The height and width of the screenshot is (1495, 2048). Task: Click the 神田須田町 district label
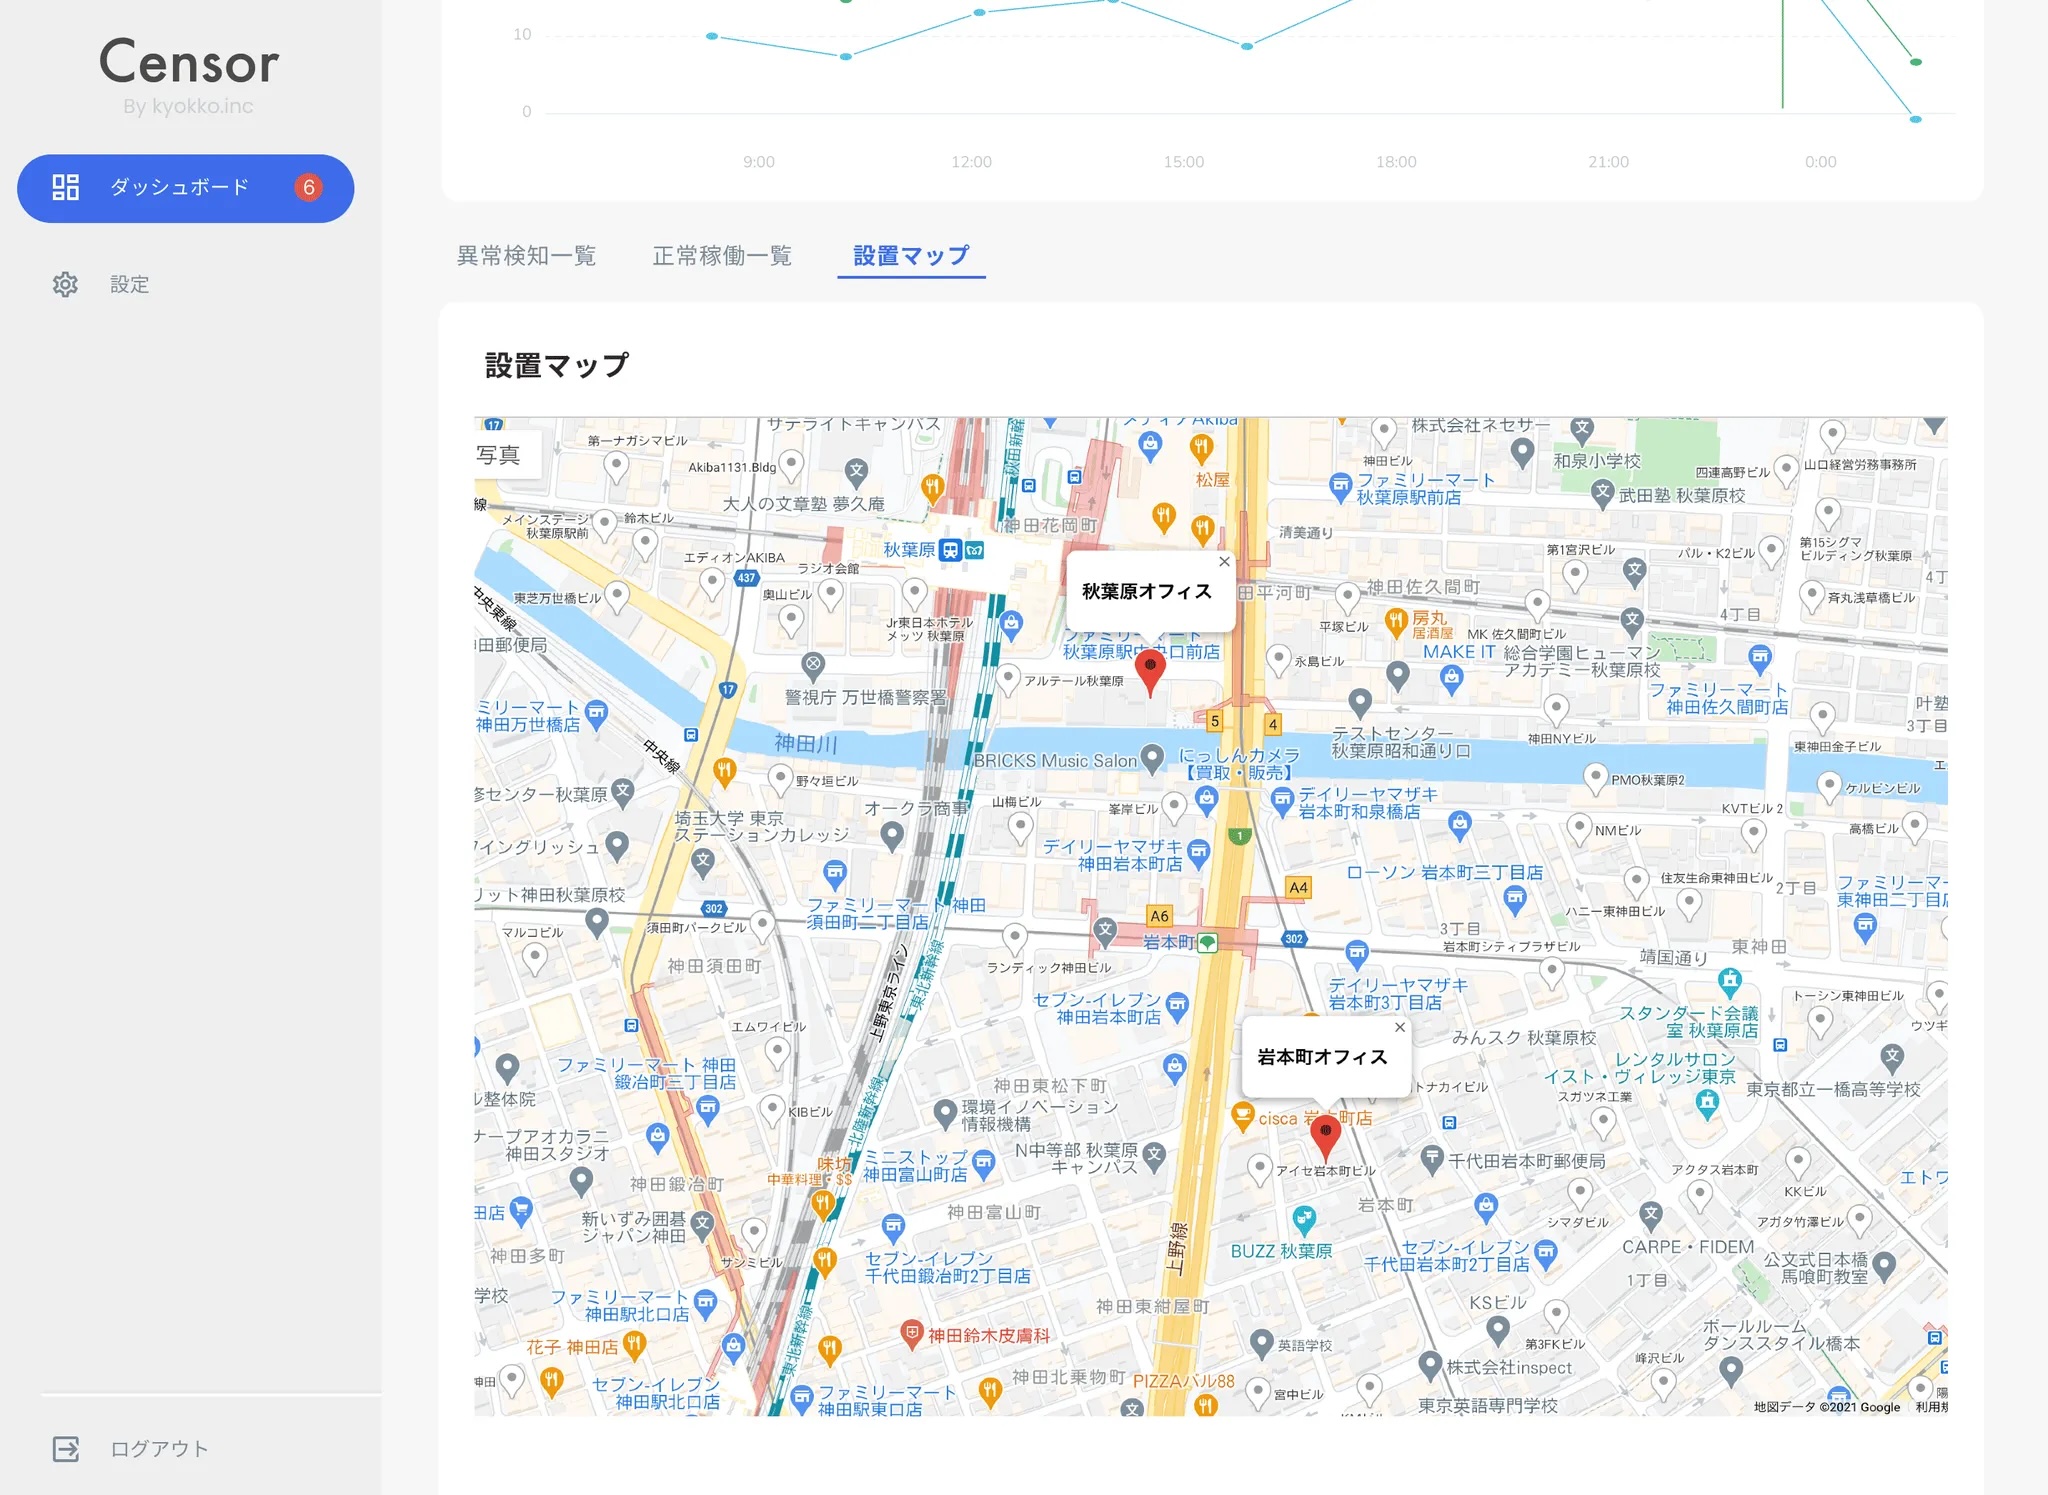pyautogui.click(x=714, y=966)
